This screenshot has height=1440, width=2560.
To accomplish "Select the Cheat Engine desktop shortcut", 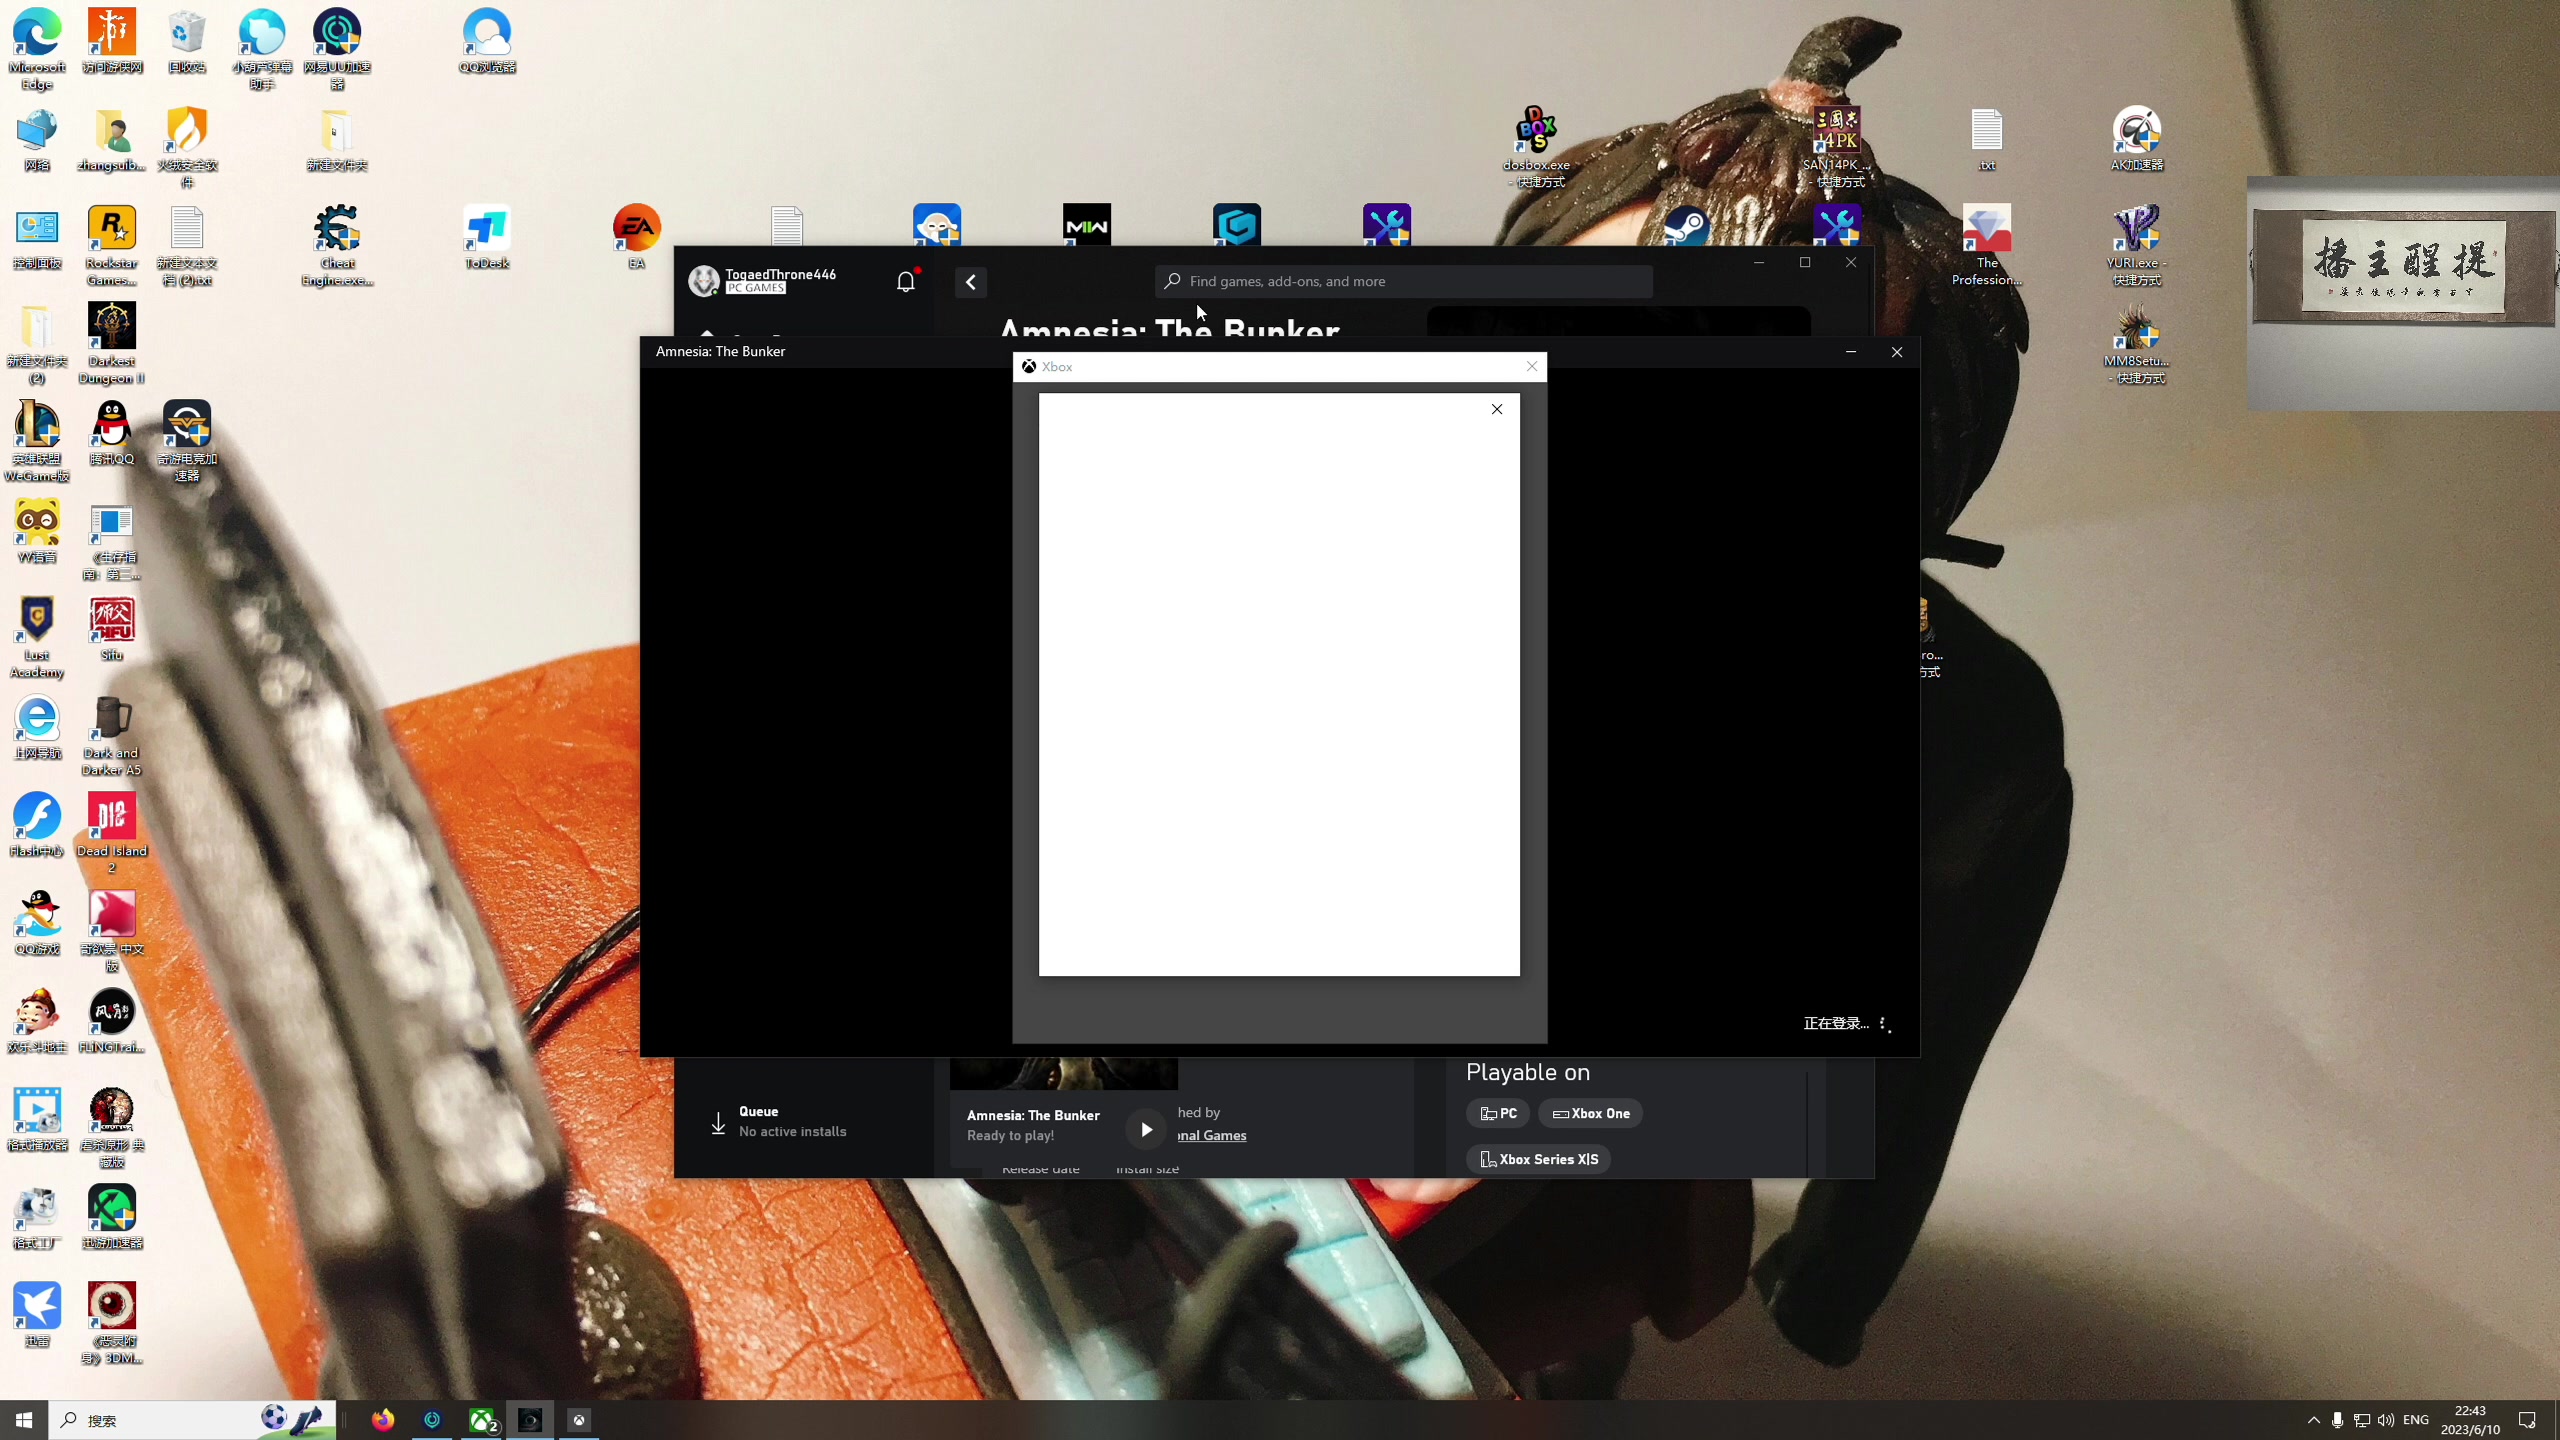I will coord(337,246).
